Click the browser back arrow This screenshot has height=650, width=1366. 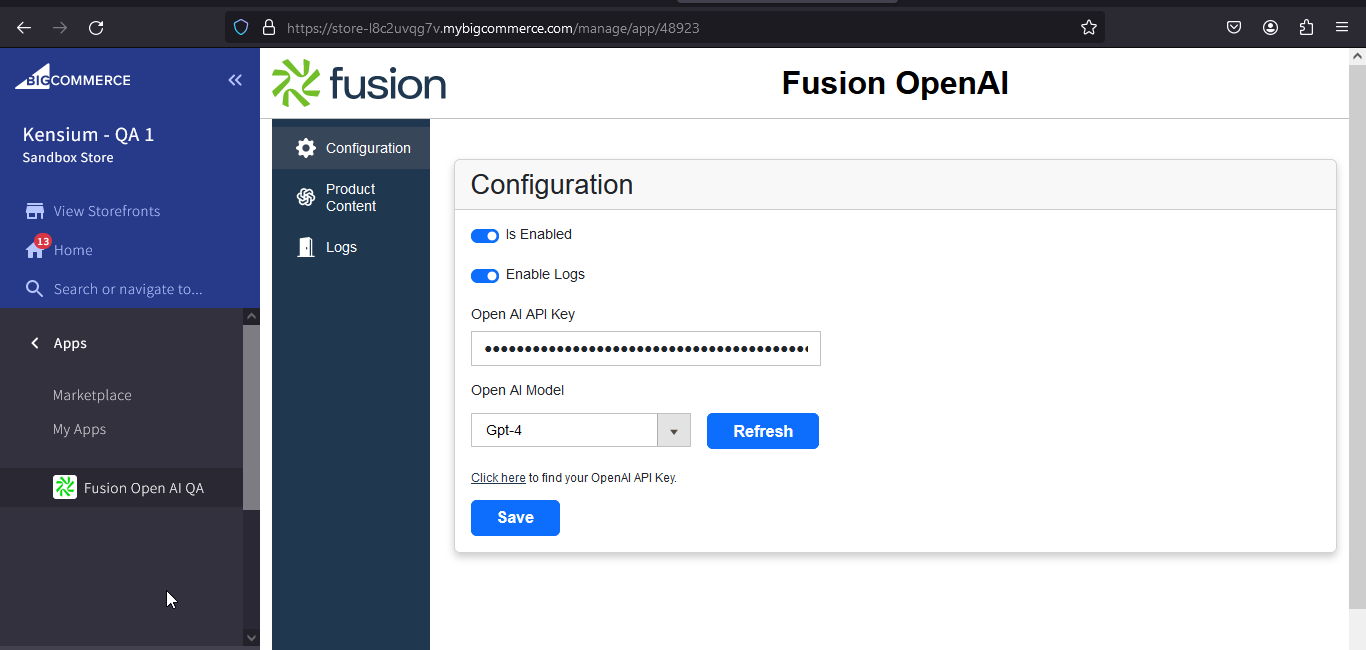(24, 28)
